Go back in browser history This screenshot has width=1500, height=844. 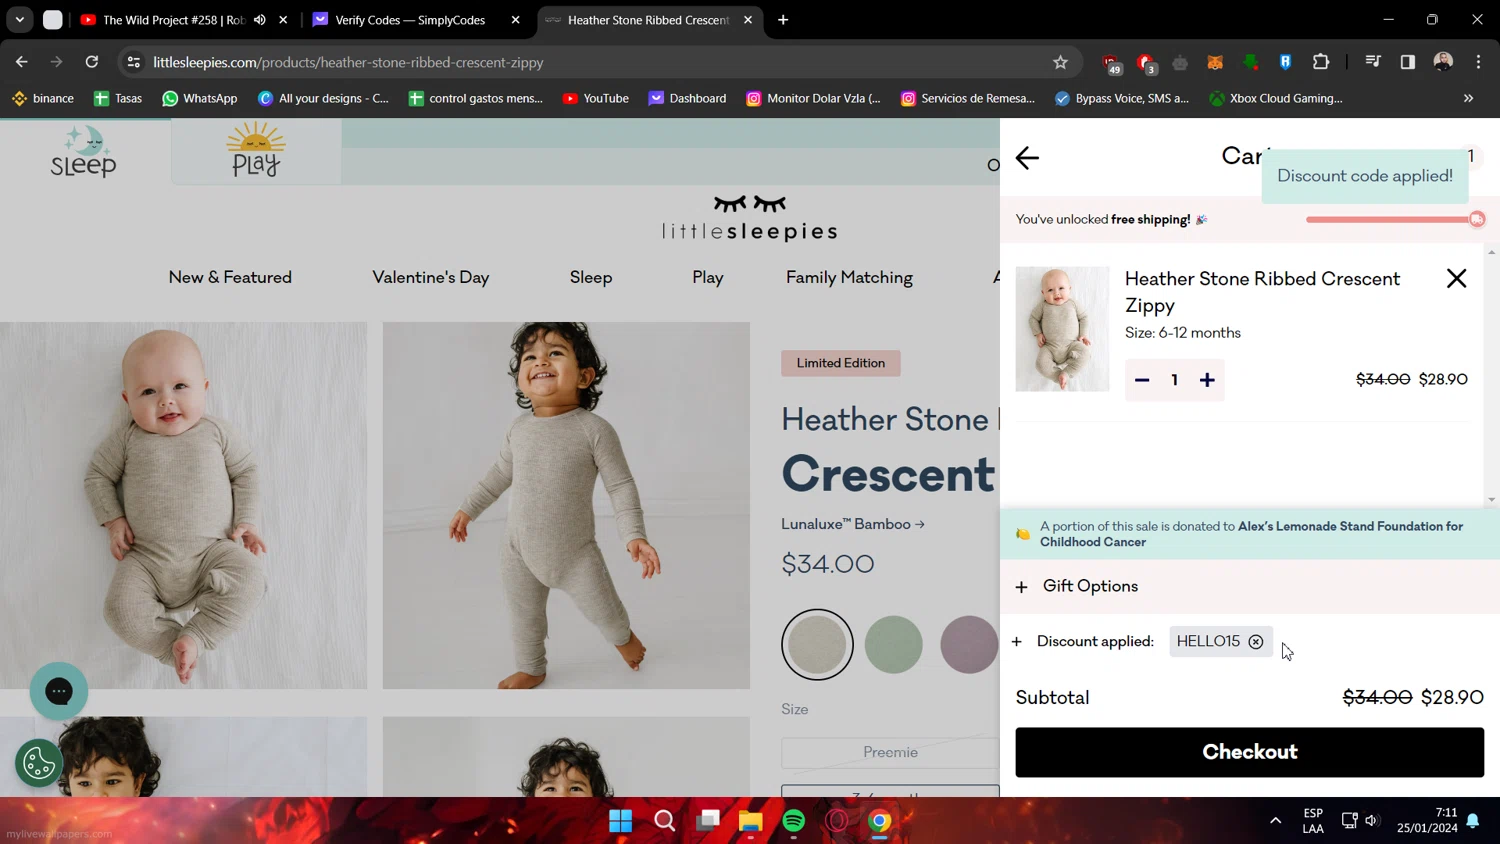[22, 62]
